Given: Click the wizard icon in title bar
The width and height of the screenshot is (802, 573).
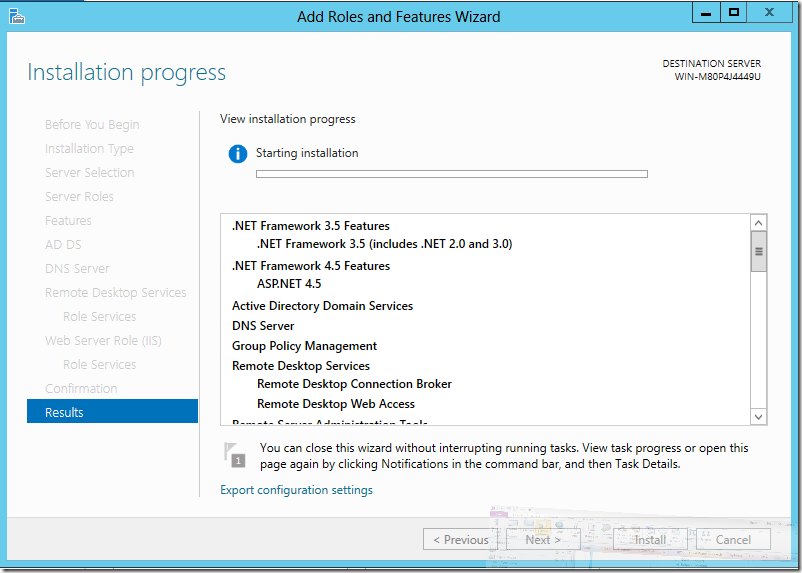Looking at the screenshot, I should [x=15, y=16].
